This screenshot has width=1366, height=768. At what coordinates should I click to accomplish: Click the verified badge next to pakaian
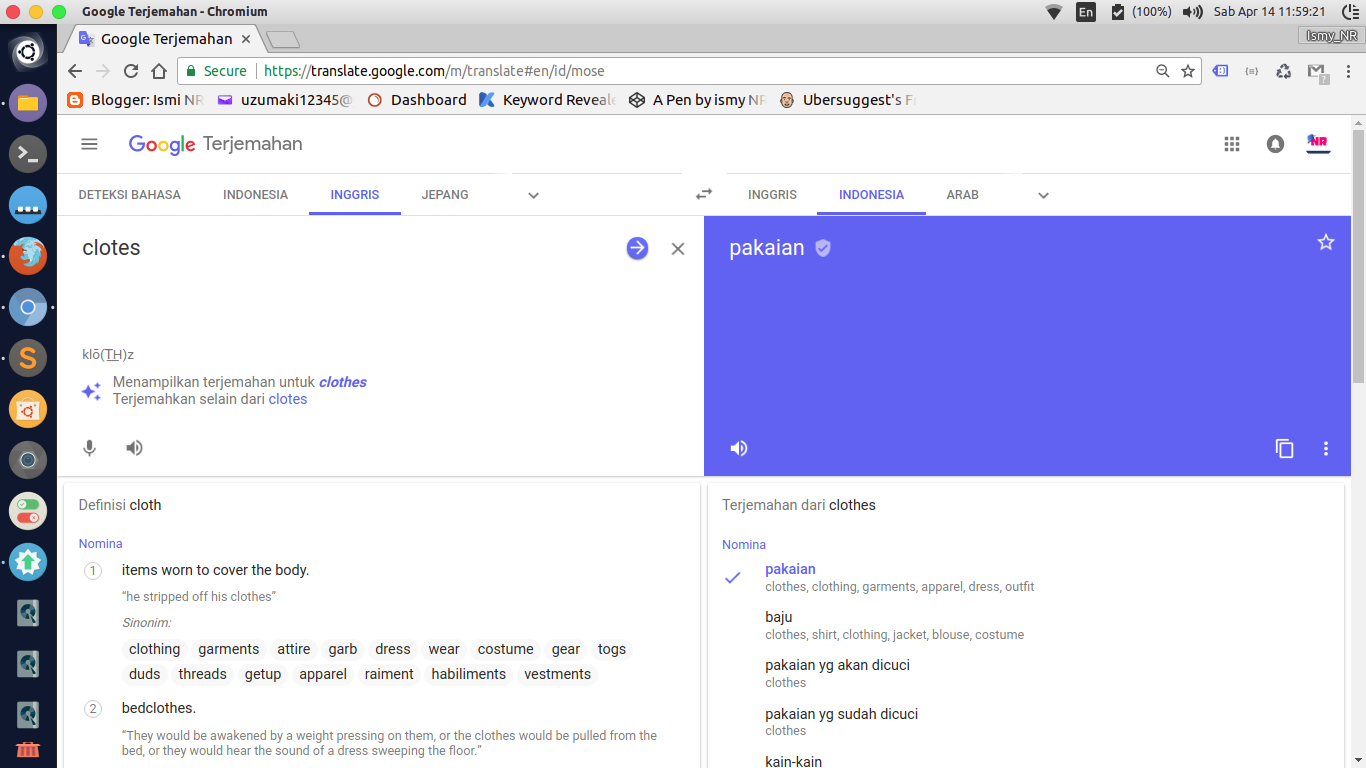(x=823, y=248)
